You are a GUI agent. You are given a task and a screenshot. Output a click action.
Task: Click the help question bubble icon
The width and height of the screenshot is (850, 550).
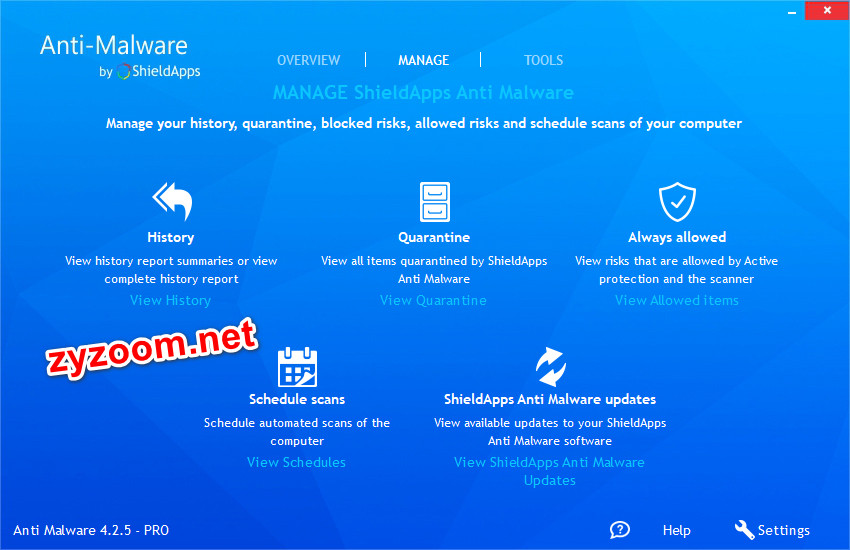pyautogui.click(x=620, y=530)
